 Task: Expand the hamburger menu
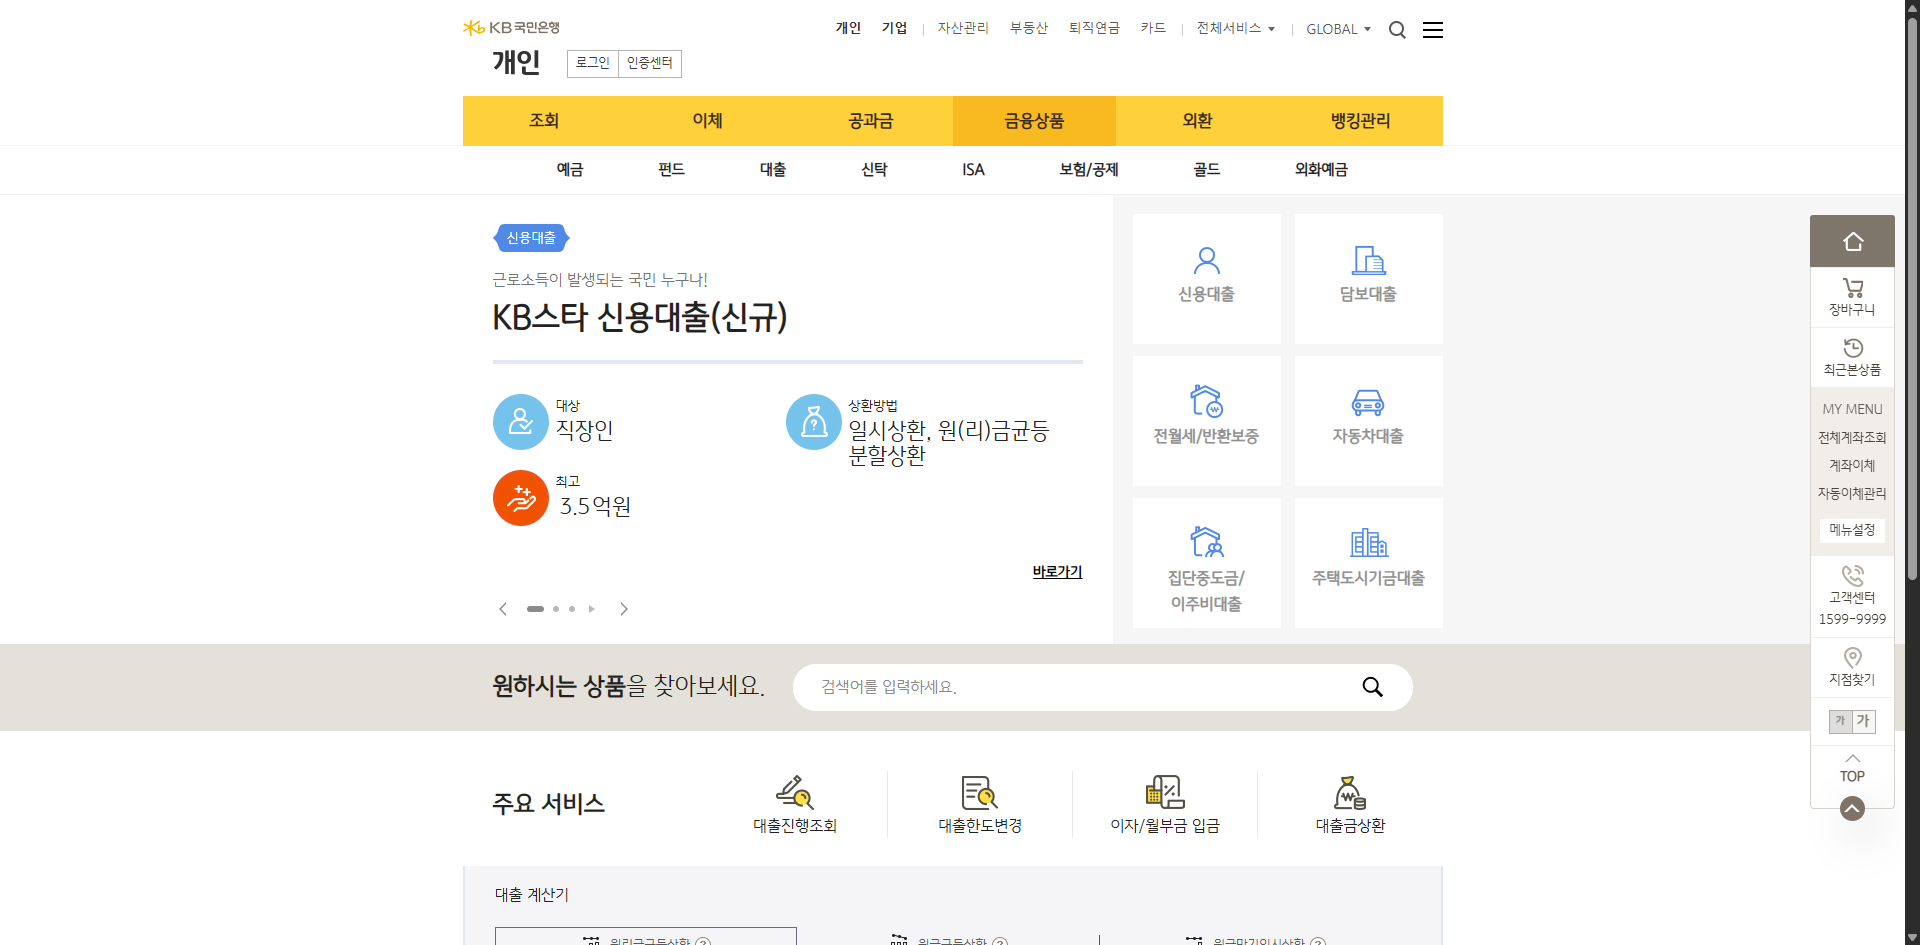[x=1432, y=29]
